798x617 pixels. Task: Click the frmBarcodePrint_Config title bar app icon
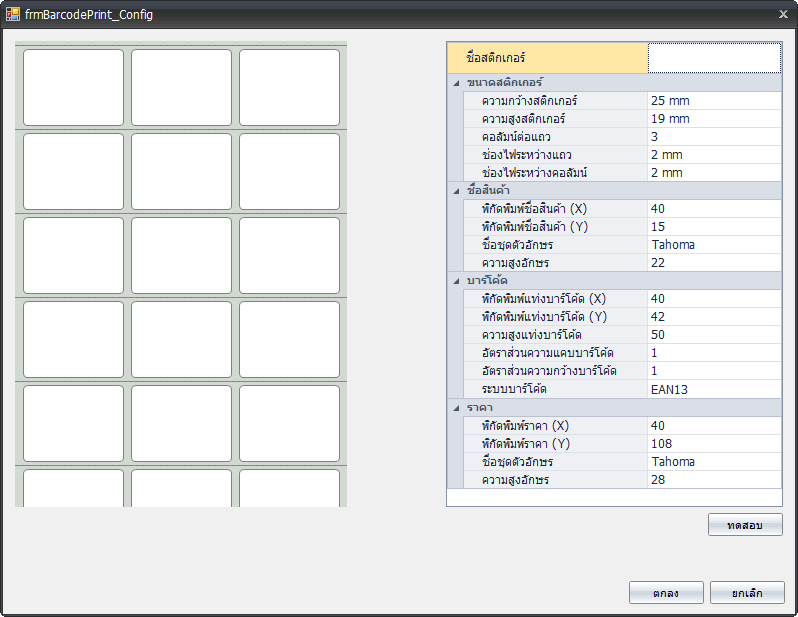pyautogui.click(x=13, y=15)
